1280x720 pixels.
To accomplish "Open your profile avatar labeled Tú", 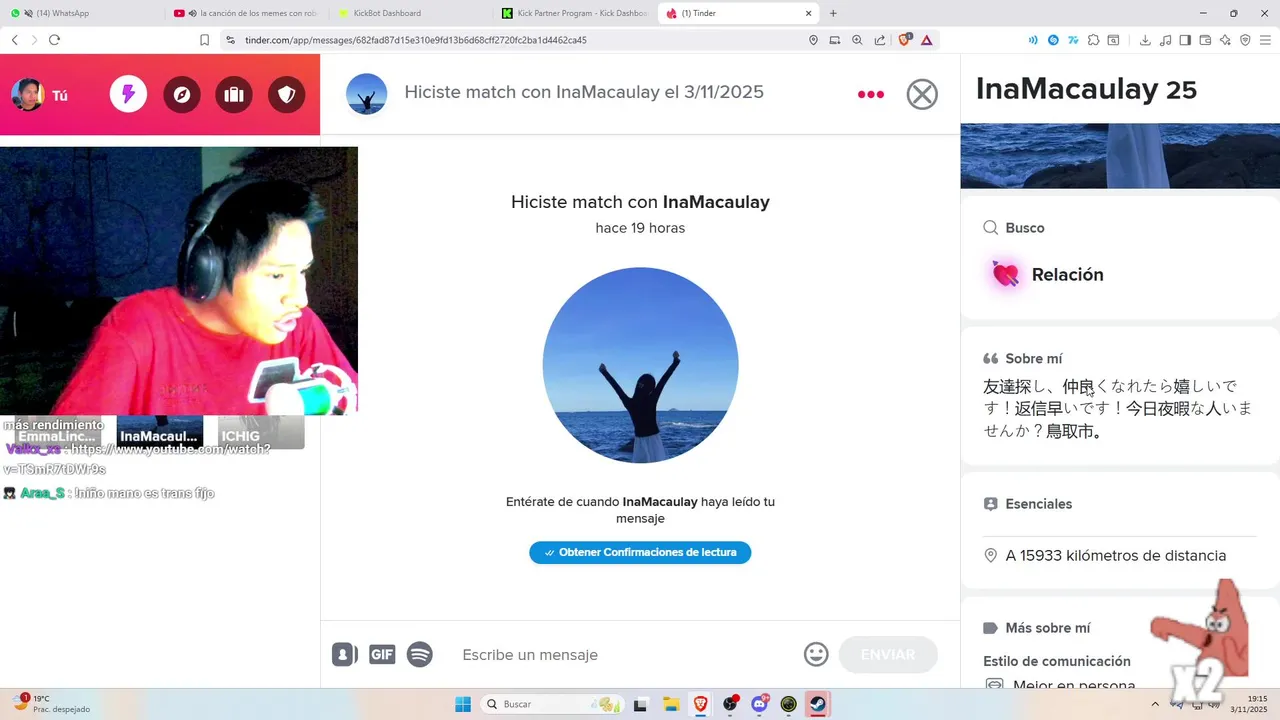I will (40, 95).
